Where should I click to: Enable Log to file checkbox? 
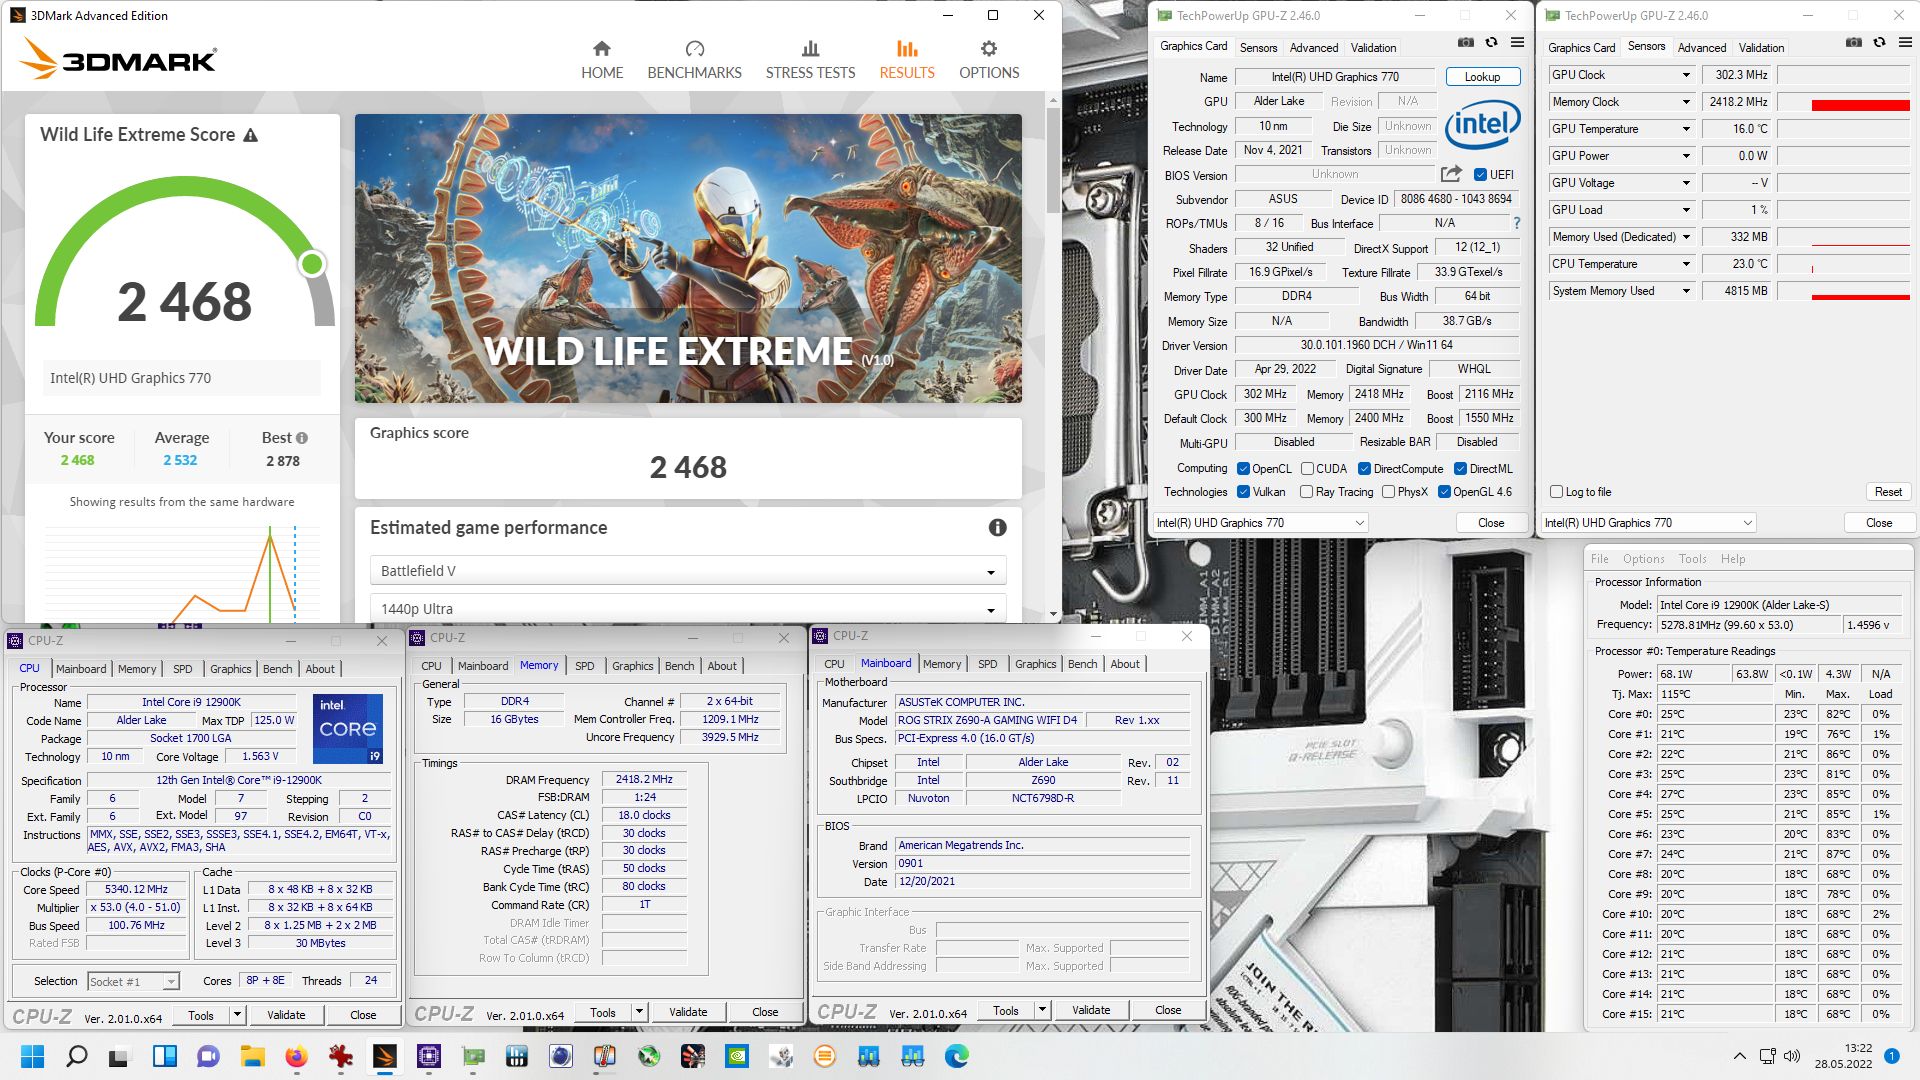coord(1556,492)
